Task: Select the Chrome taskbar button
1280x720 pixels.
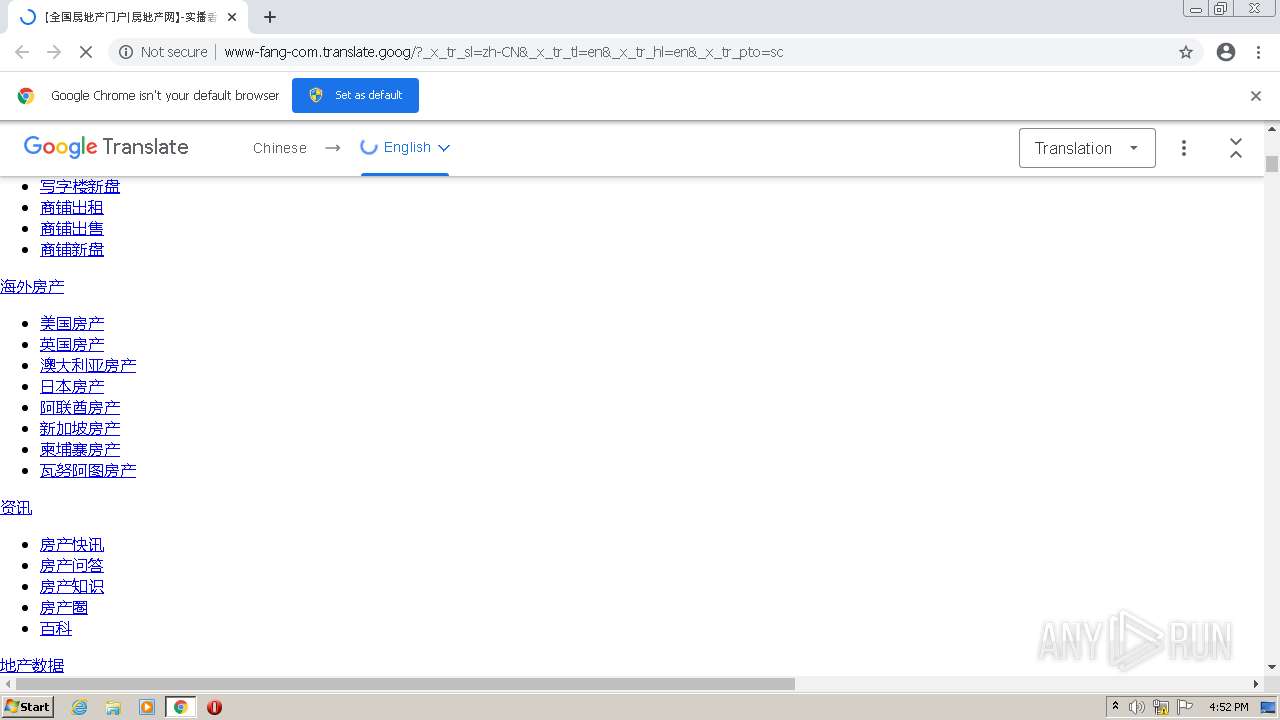Action: (180, 707)
